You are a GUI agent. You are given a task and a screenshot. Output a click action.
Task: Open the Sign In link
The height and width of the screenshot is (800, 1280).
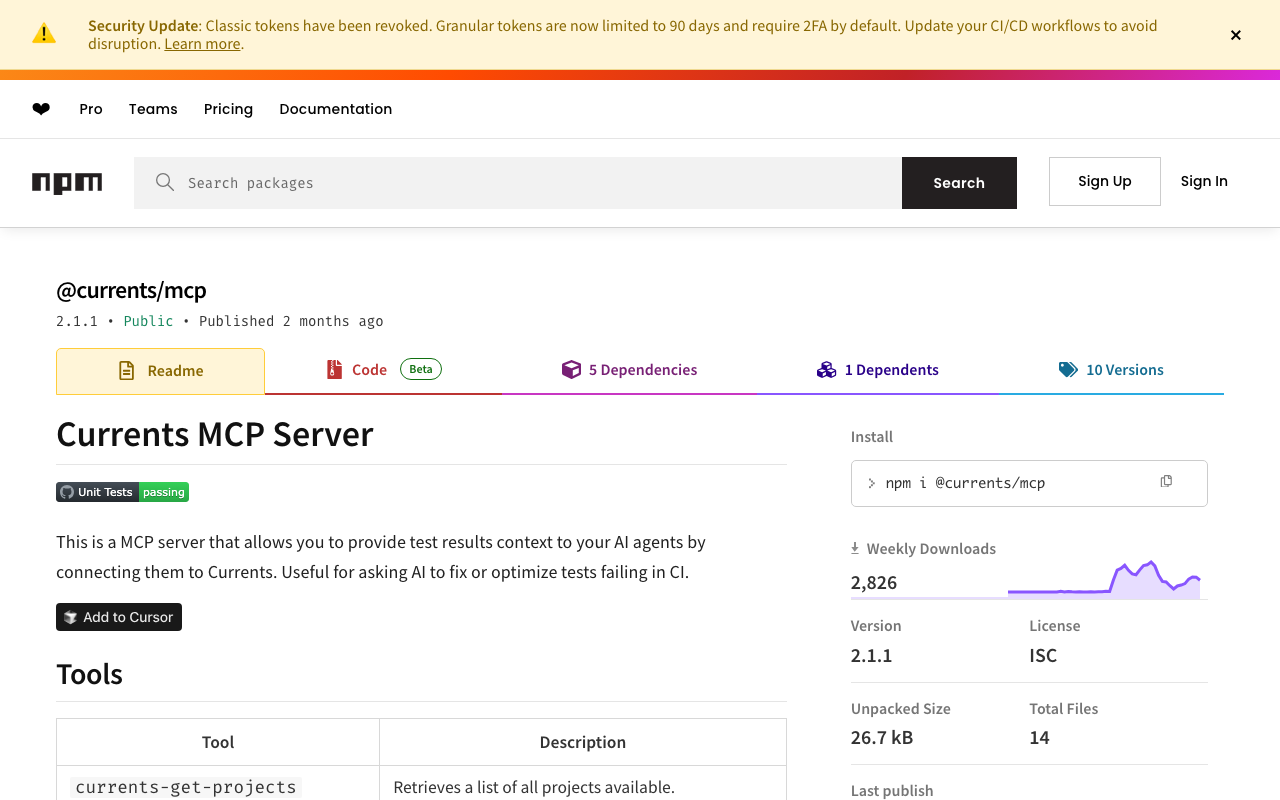click(1203, 181)
